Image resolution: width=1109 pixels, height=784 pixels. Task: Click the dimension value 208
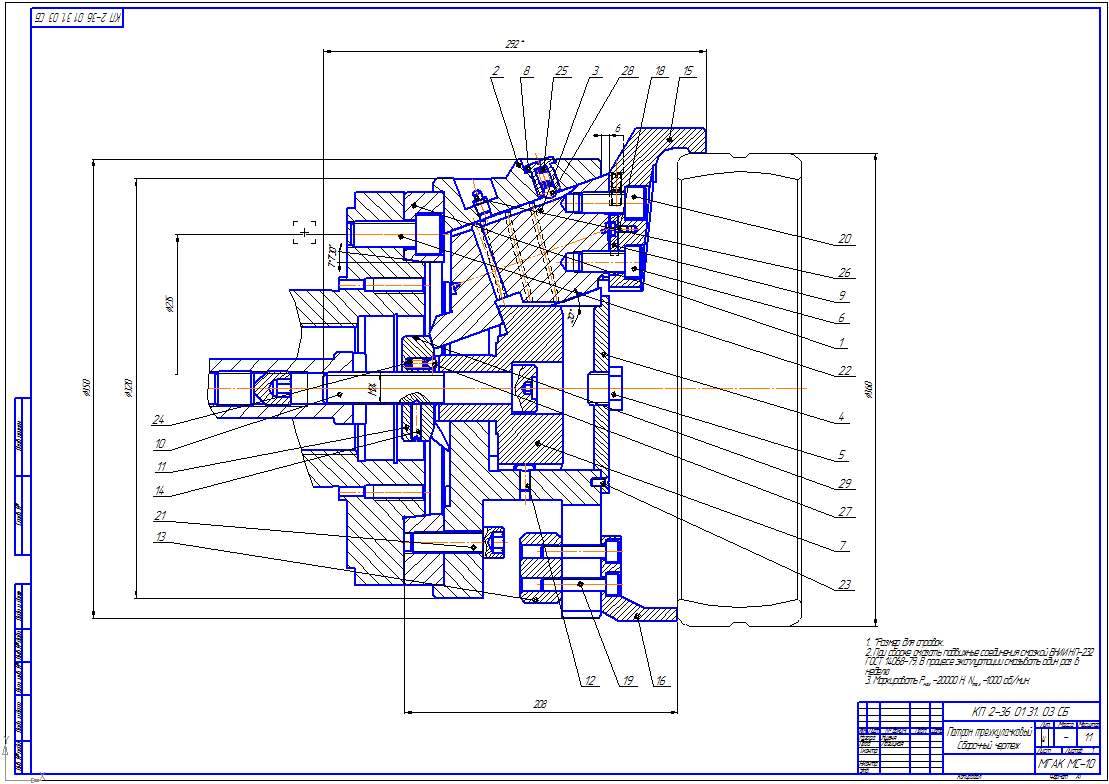pos(540,705)
